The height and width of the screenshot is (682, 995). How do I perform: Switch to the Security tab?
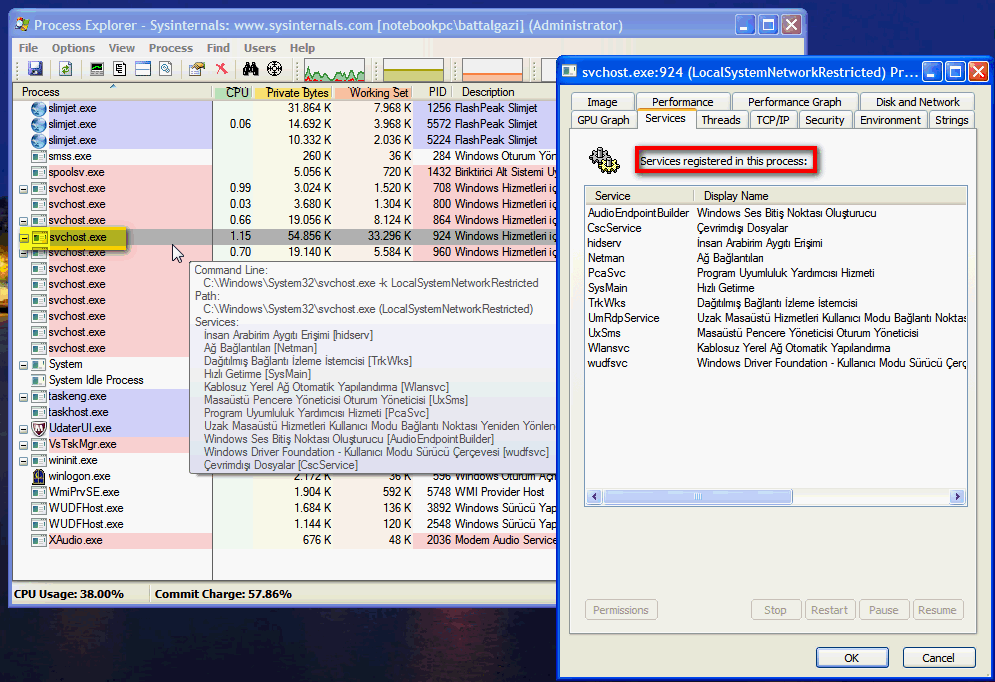[824, 120]
